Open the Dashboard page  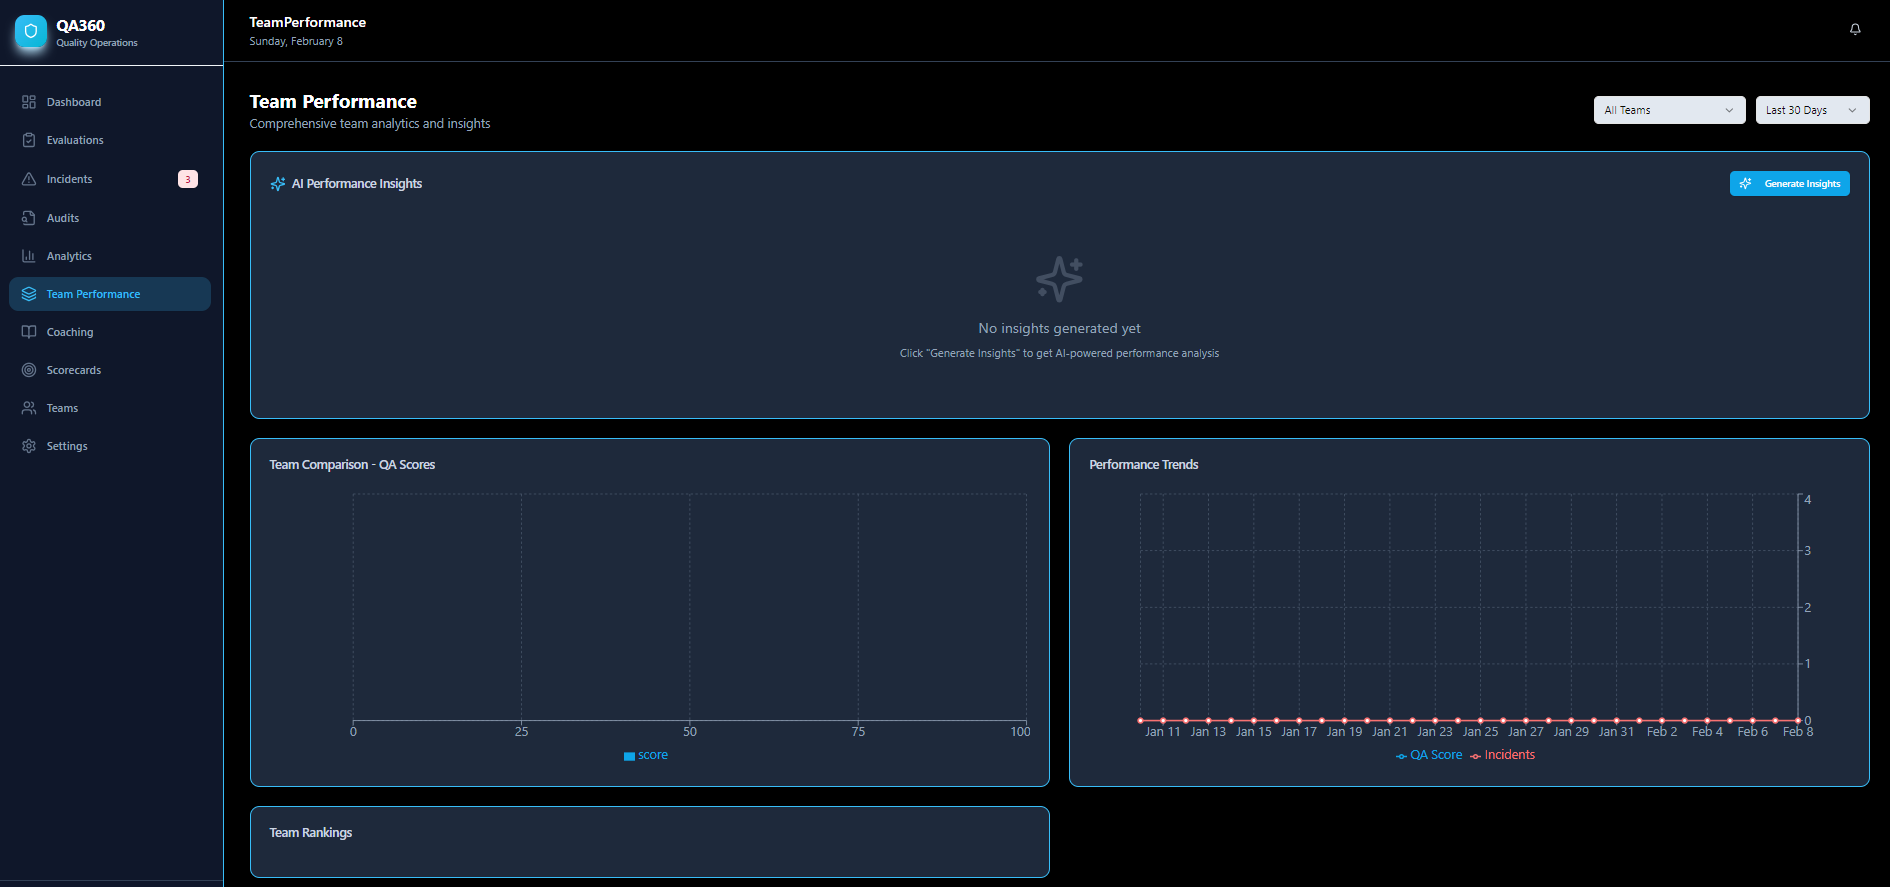point(110,102)
